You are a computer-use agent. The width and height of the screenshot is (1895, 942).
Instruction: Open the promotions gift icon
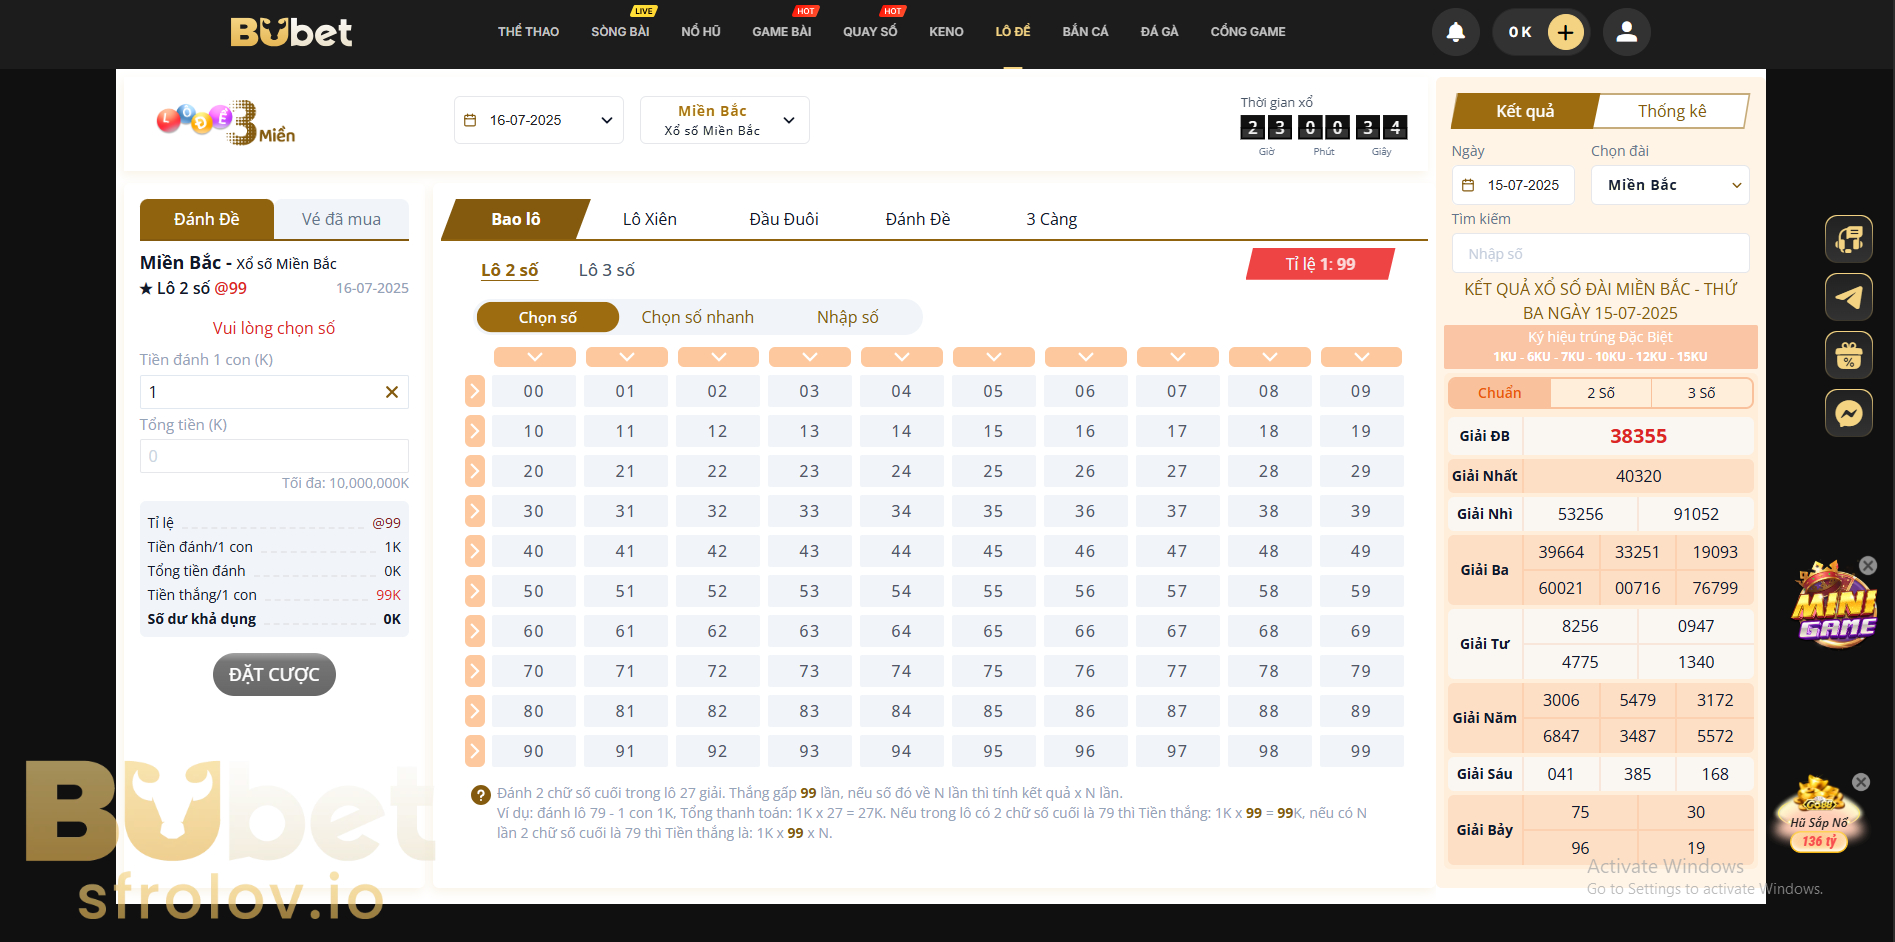point(1848,355)
